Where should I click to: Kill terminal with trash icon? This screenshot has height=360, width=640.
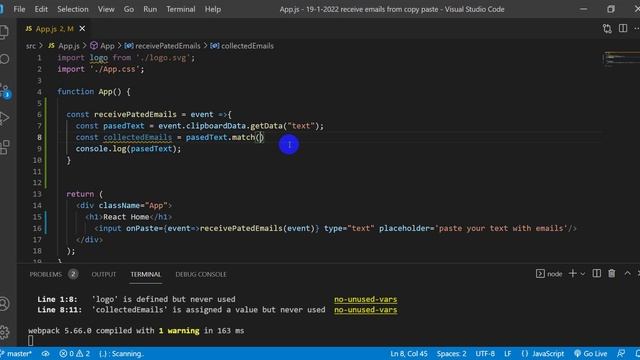[x=611, y=273]
